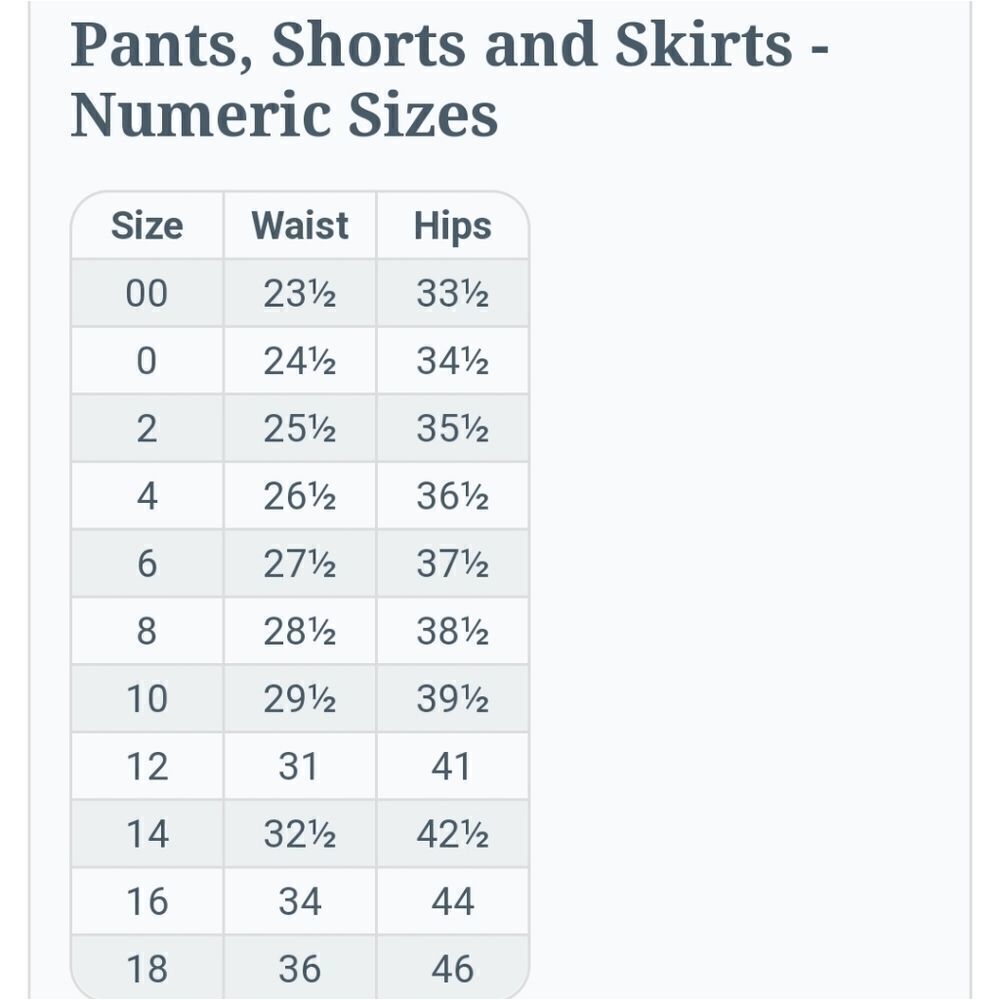
Task: Select the size 16 cell
Action: pos(147,902)
